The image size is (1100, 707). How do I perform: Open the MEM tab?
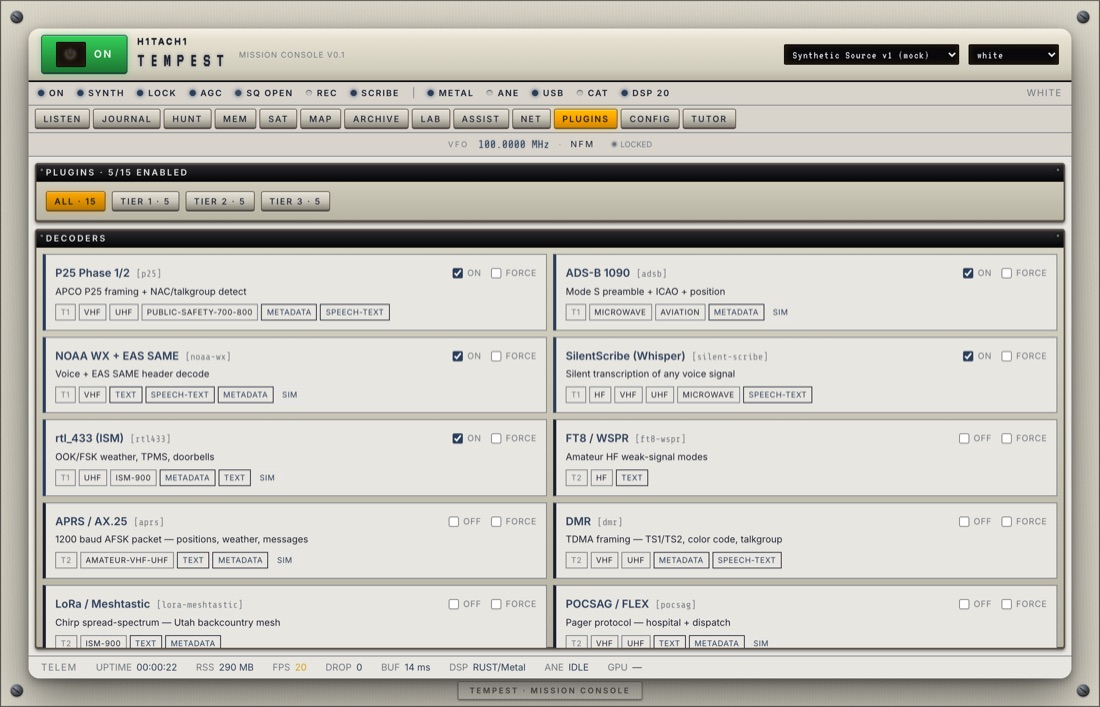pos(235,119)
